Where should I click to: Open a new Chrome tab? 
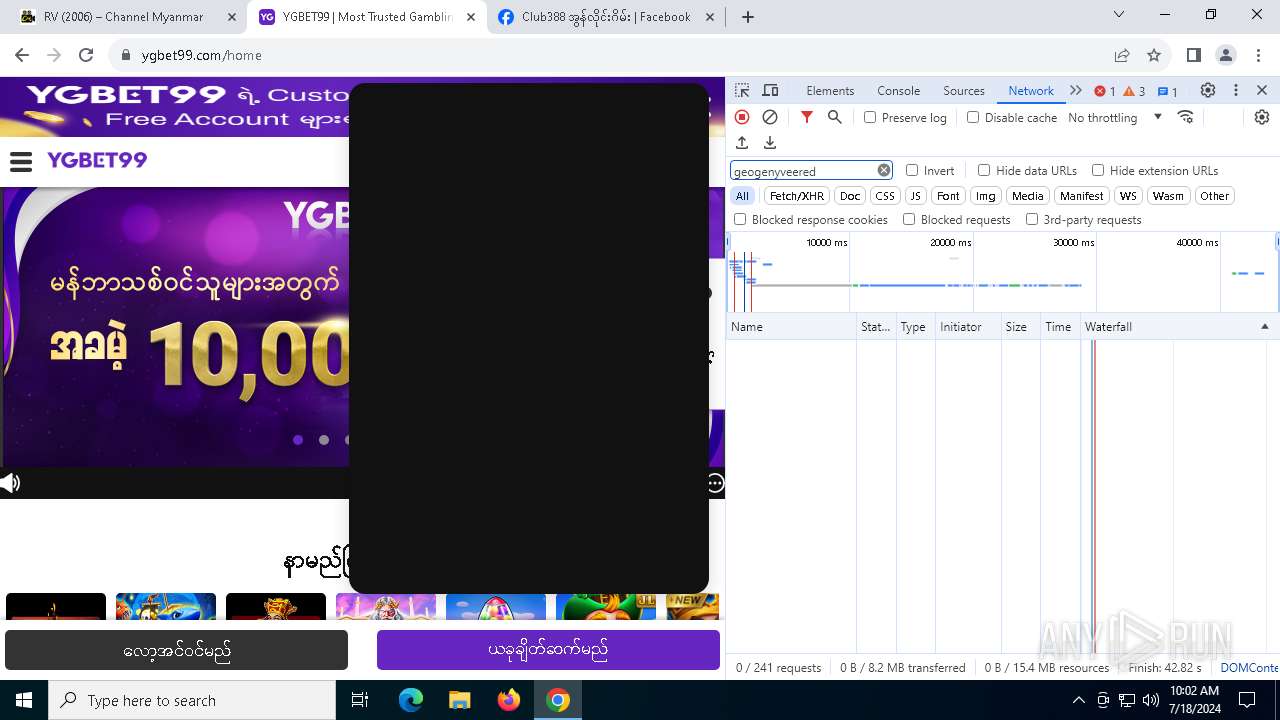(747, 17)
